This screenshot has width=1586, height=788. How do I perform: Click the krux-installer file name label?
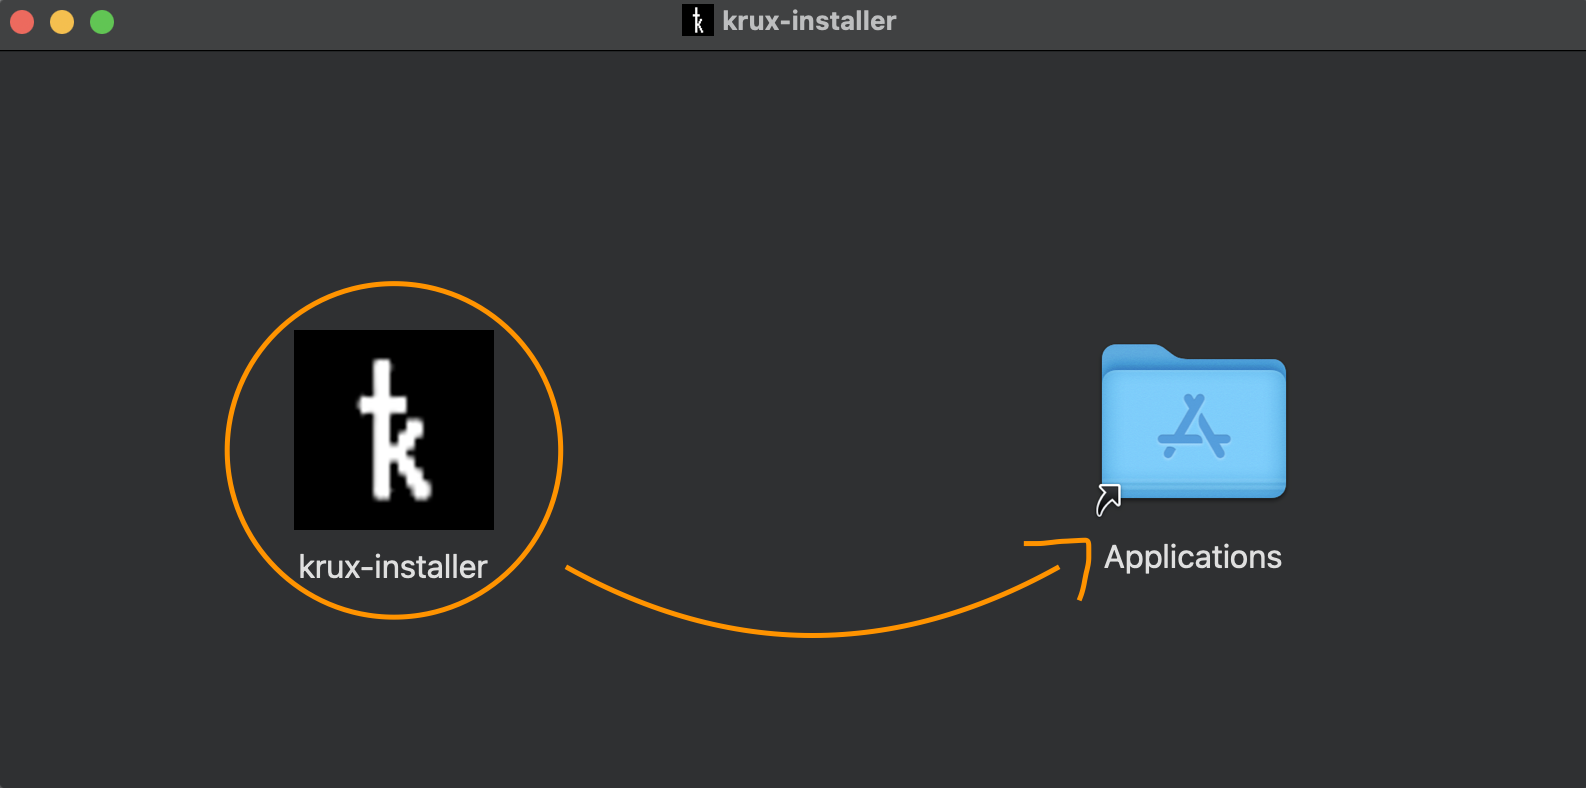393,567
